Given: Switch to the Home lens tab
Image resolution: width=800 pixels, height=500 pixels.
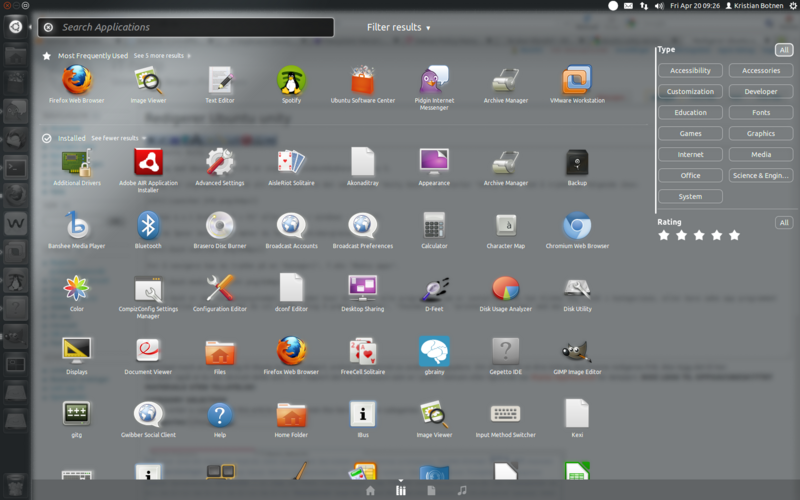Looking at the screenshot, I should tap(370, 490).
